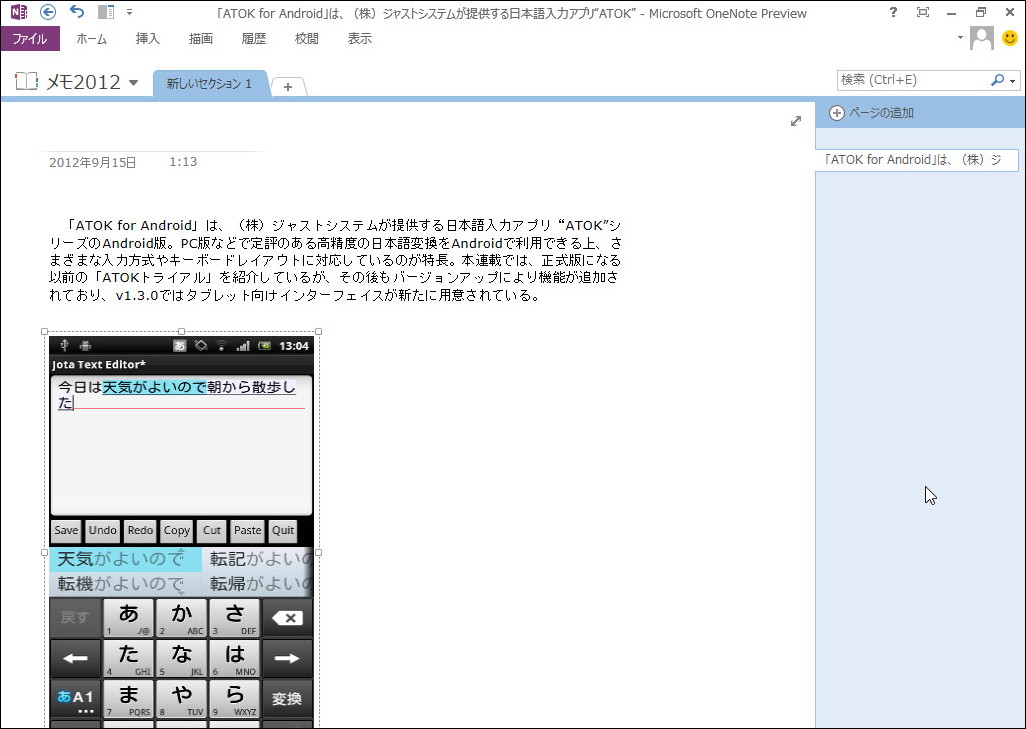The image size is (1026, 729).
Task: Run search with the magnifier icon
Action: (999, 79)
